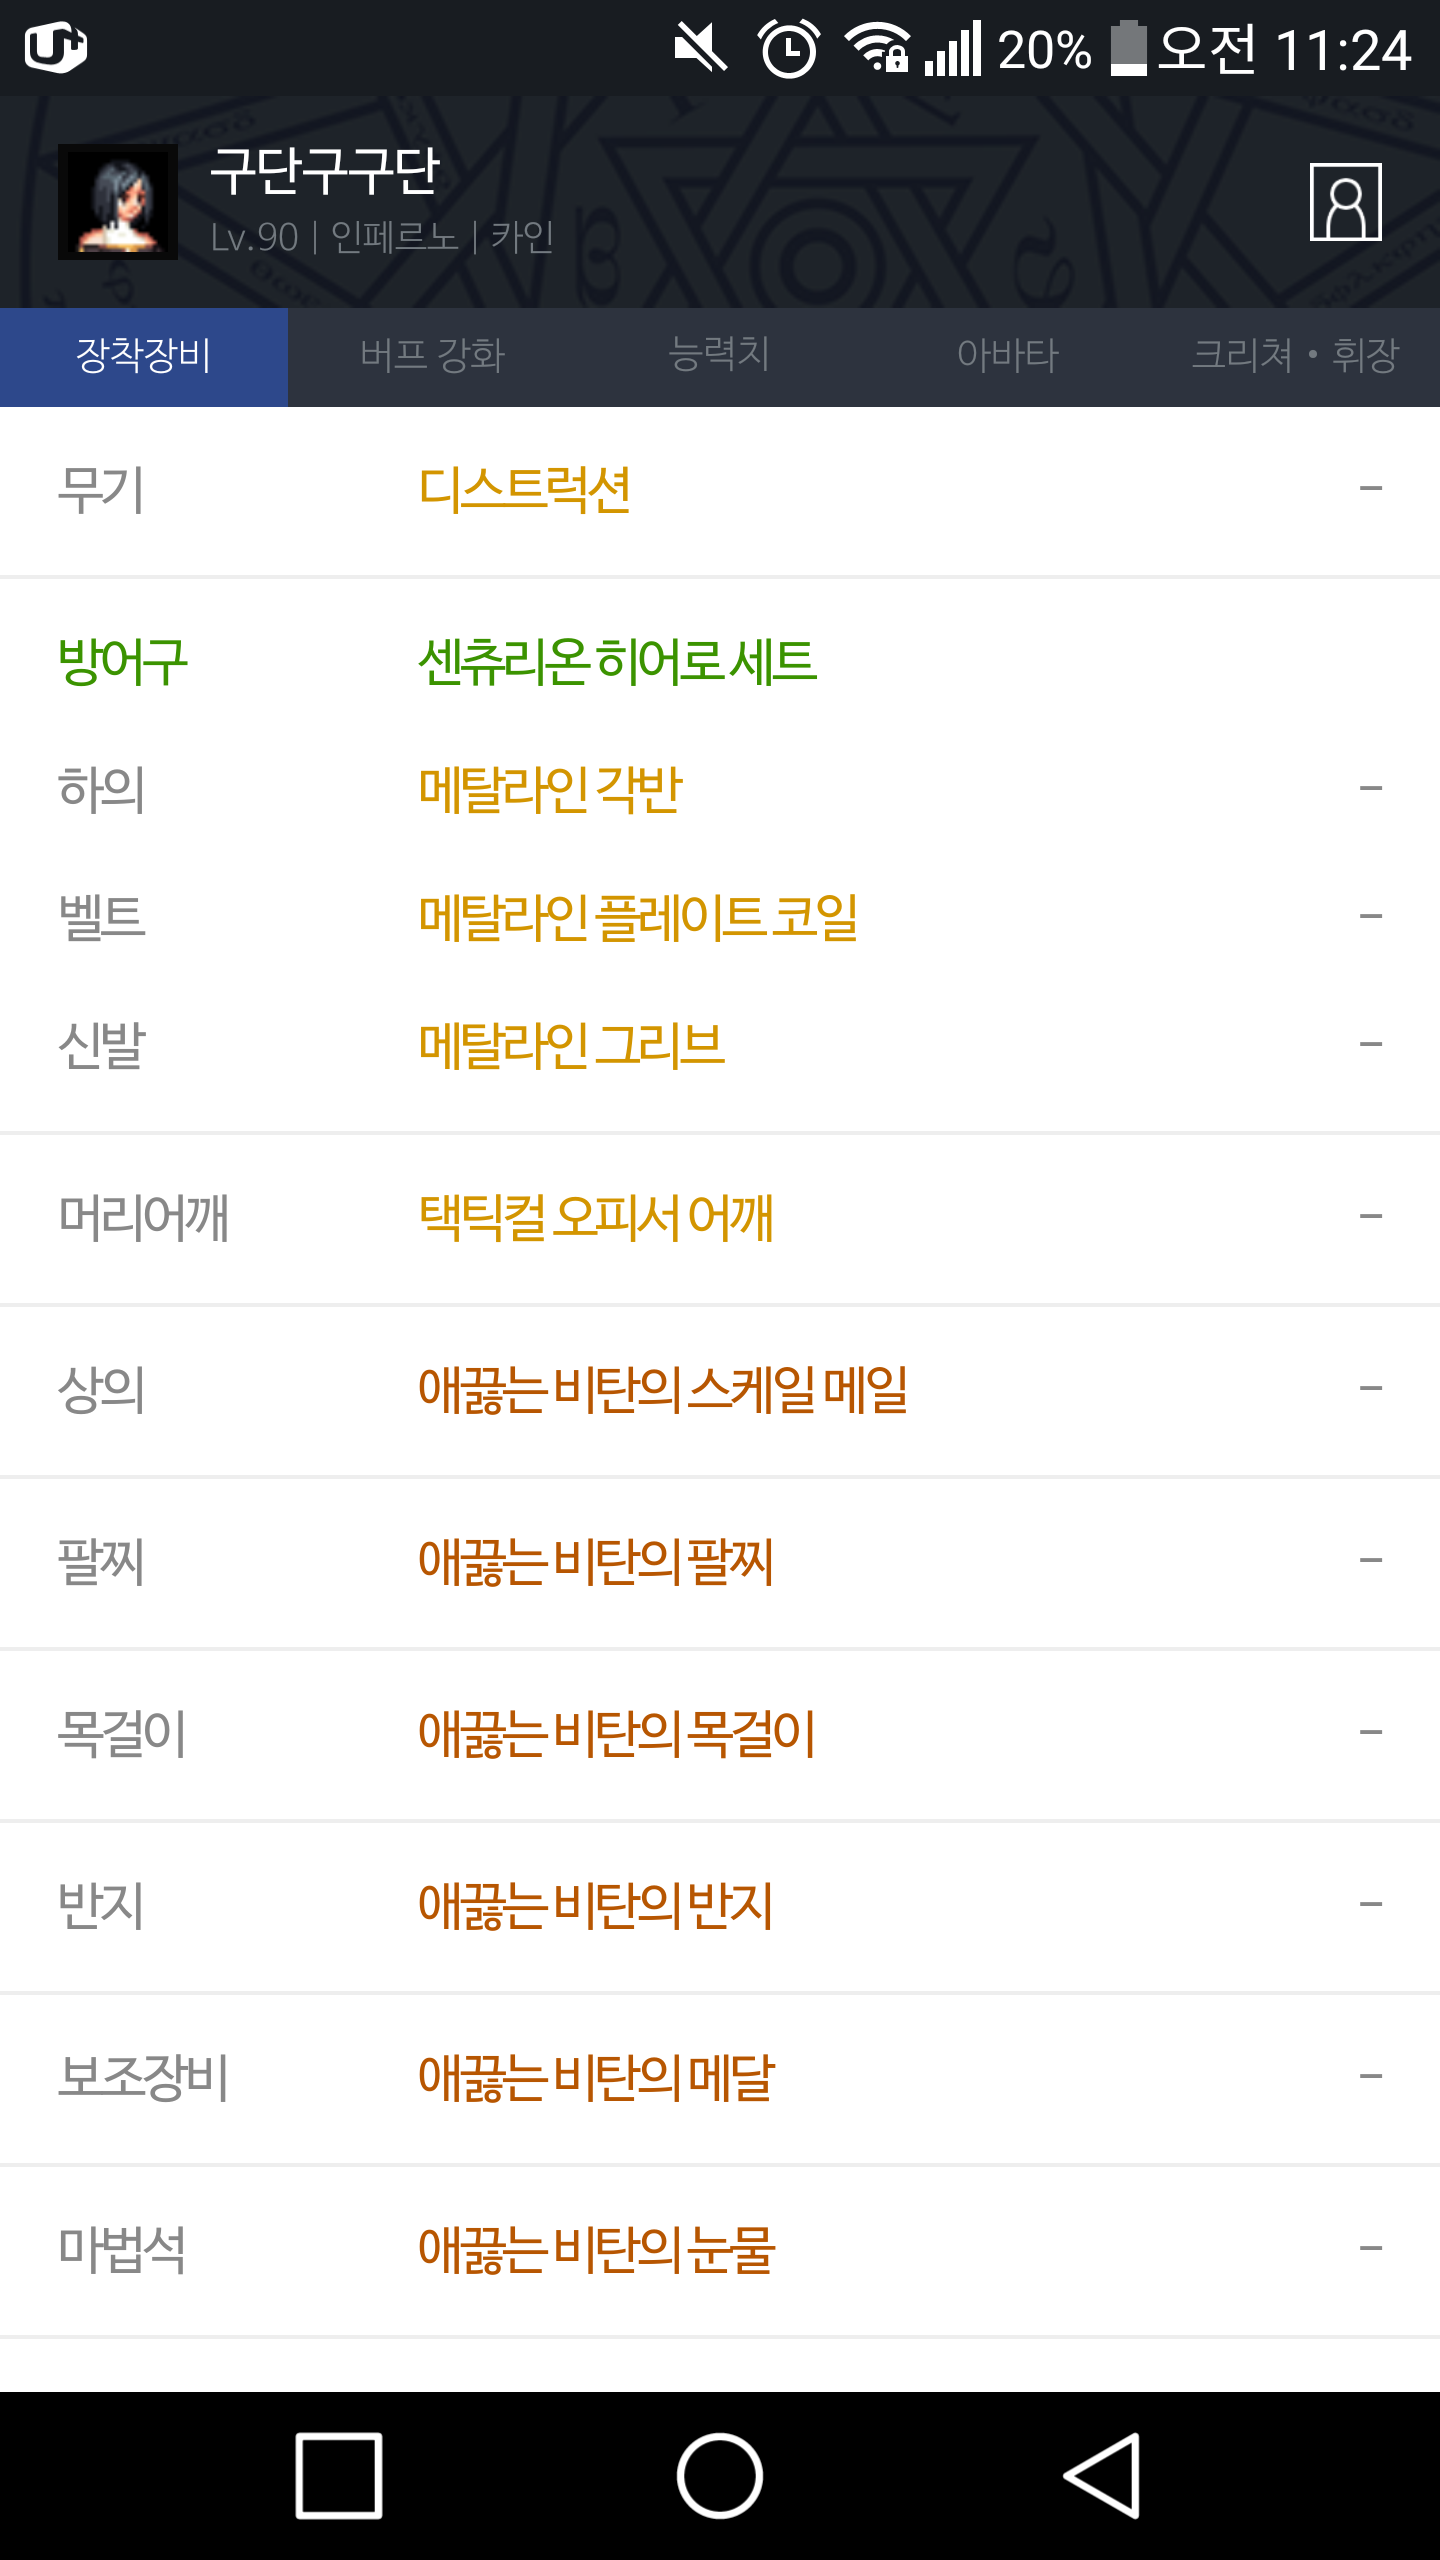
Task: Open the 크리쳐 · 휘장 tab
Action: click(1296, 356)
